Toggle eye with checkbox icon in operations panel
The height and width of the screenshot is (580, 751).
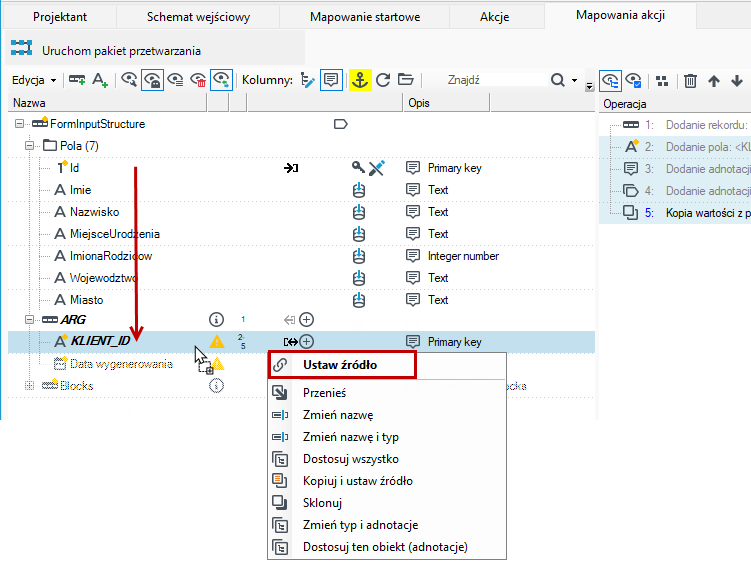[x=634, y=80]
